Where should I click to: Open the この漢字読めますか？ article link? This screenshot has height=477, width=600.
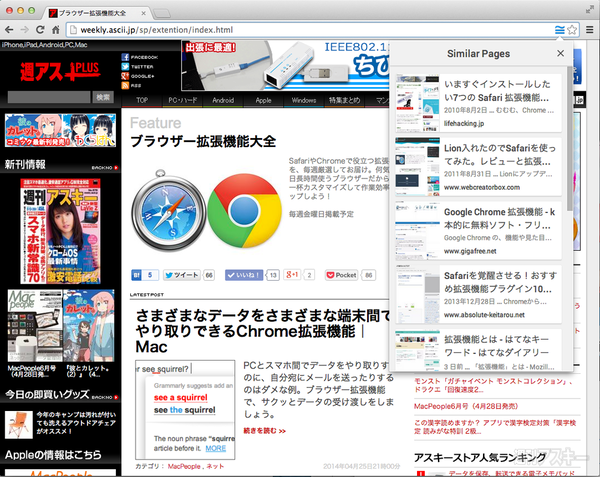click(495, 427)
